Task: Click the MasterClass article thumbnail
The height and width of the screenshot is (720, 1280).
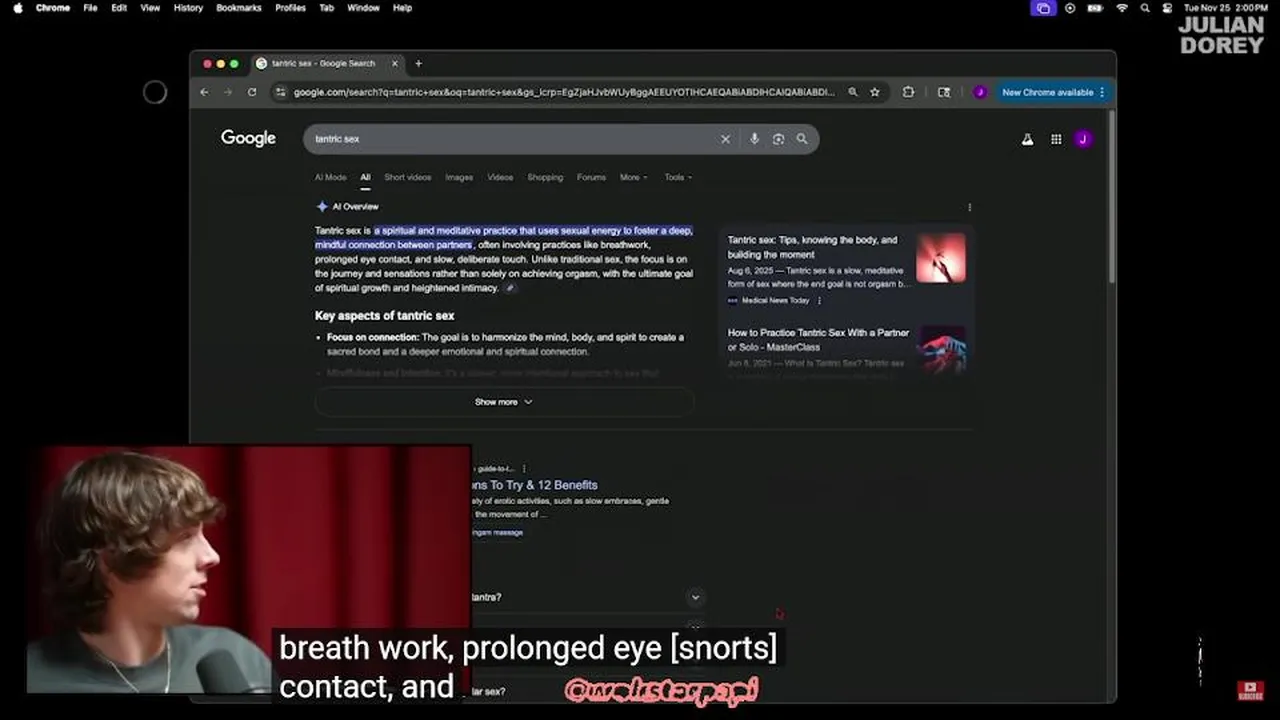Action: point(942,349)
